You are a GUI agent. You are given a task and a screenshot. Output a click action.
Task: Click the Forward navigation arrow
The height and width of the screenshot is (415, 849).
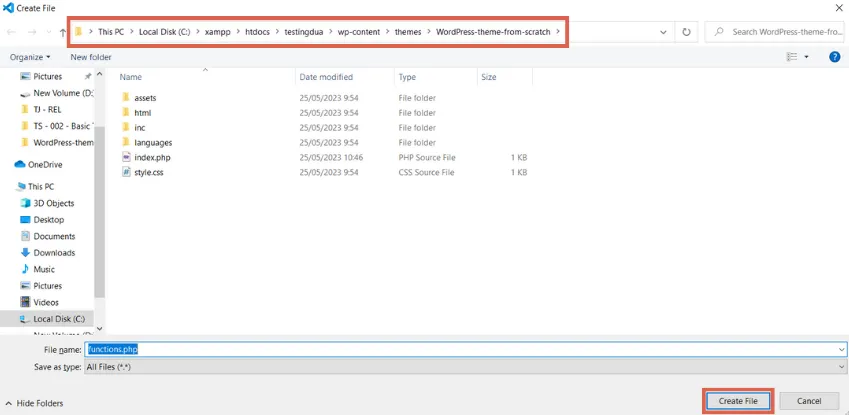click(31, 32)
